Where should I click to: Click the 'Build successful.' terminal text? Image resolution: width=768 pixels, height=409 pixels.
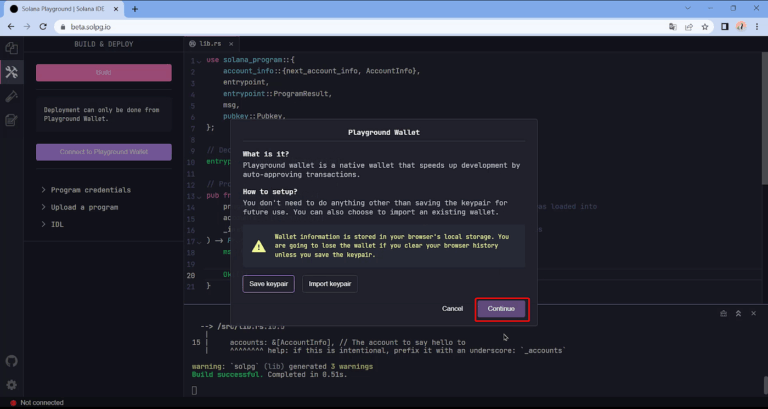[227, 375]
